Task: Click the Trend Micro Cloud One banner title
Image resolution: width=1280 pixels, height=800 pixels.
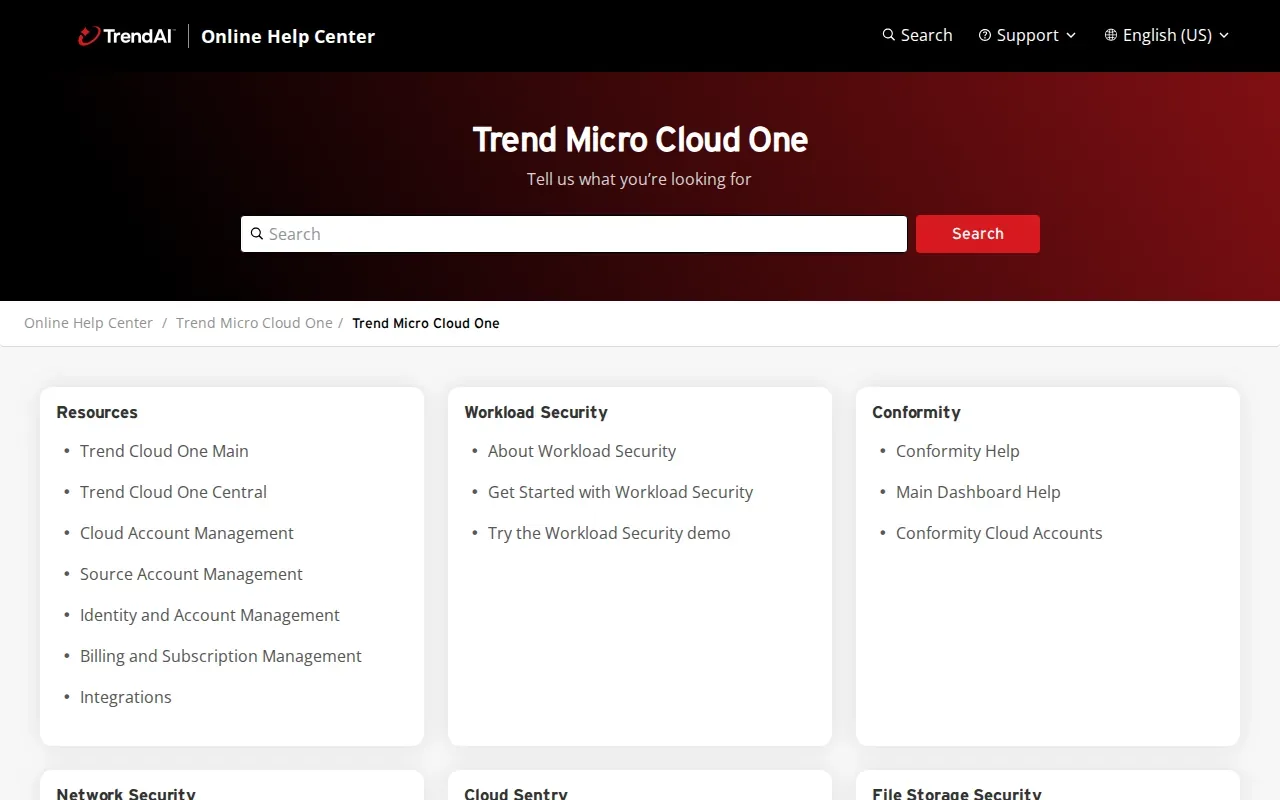Action: pos(640,139)
